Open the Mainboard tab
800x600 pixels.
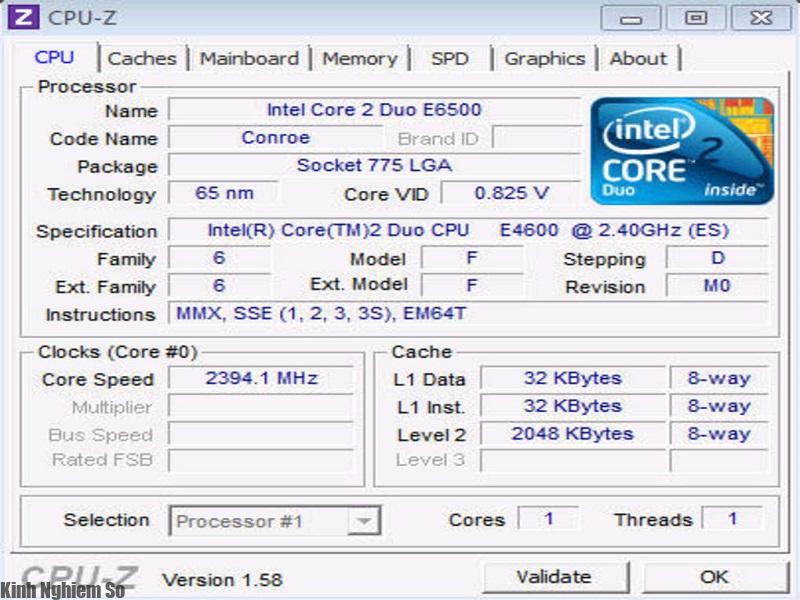pyautogui.click(x=249, y=59)
